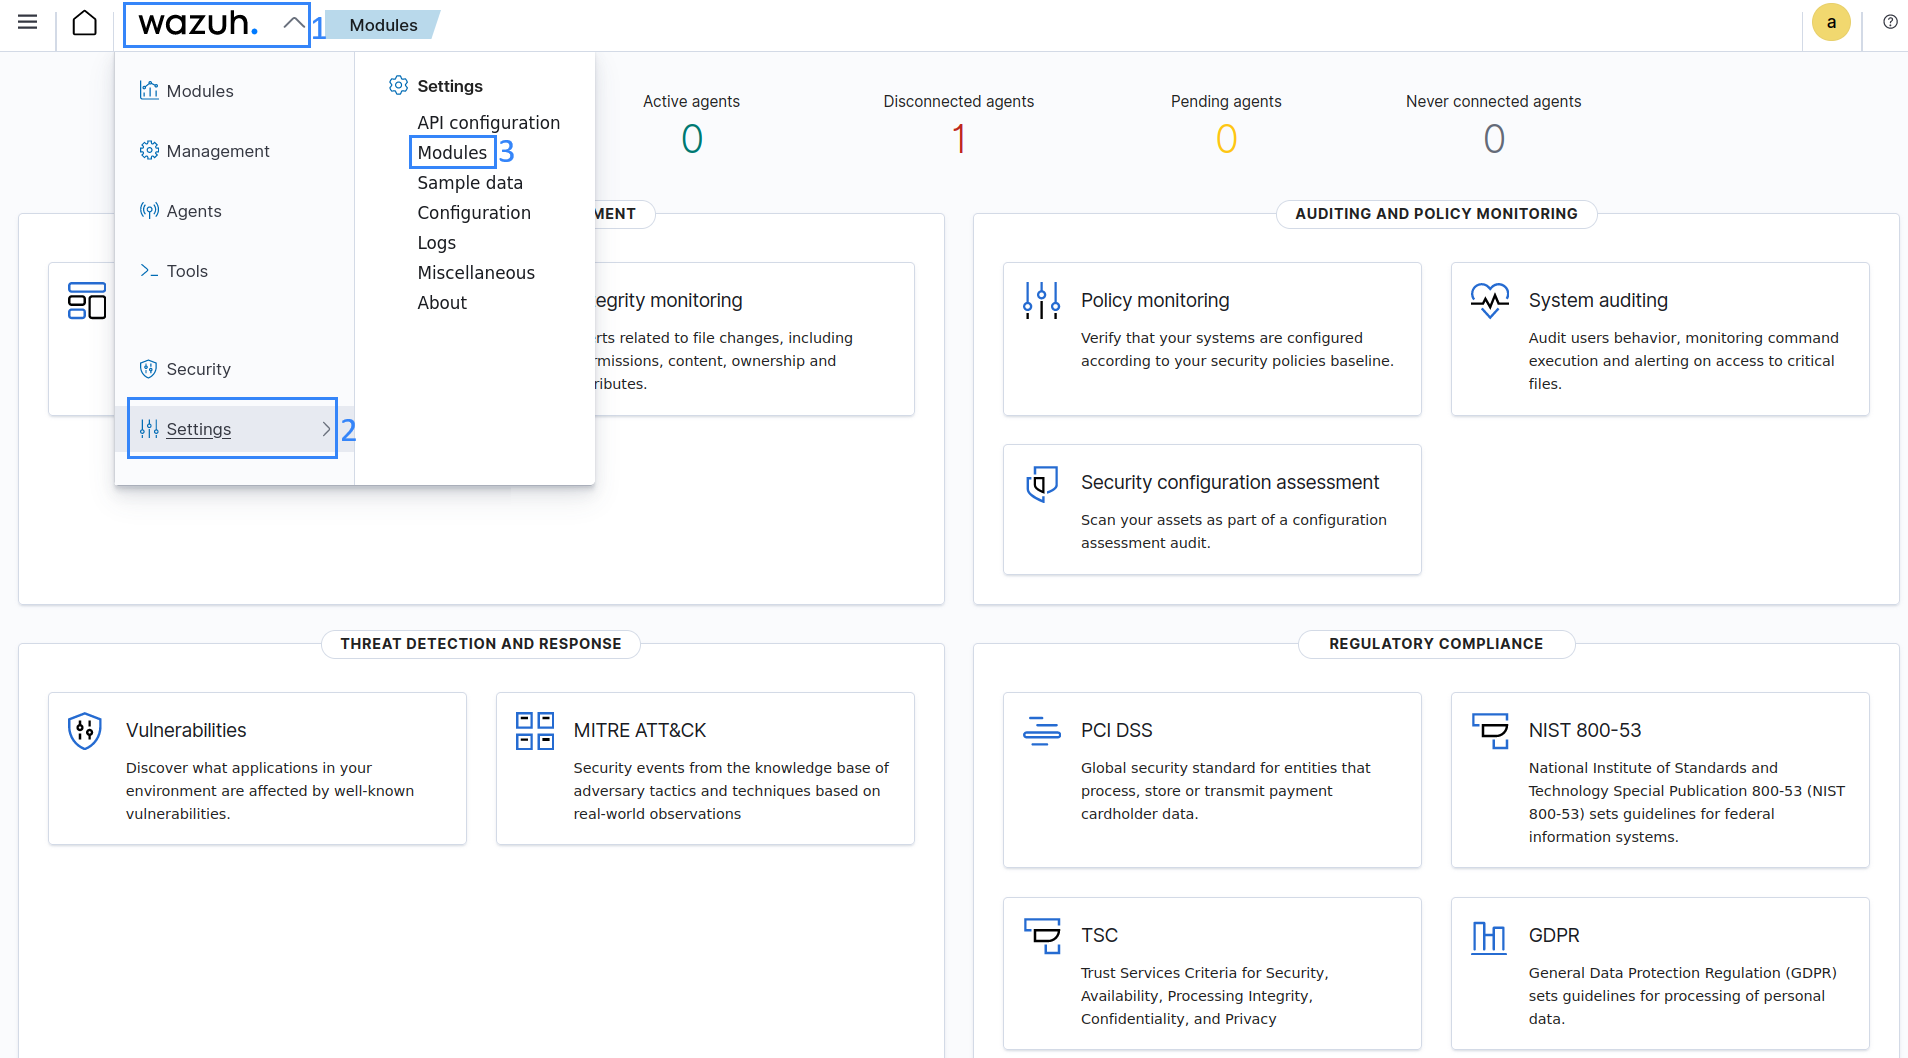Click the System auditing heartbeat icon
The width and height of the screenshot is (1908, 1058).
1489,300
